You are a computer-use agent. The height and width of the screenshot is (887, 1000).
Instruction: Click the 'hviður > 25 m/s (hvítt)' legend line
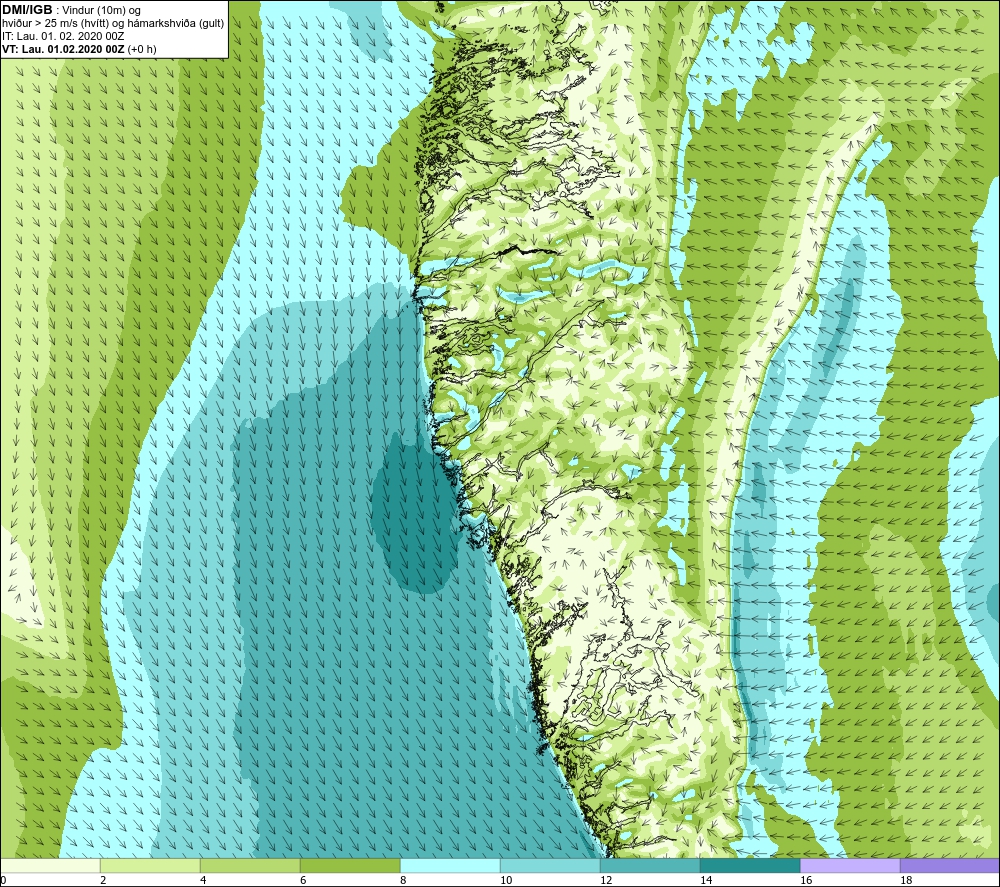[x=113, y=23]
